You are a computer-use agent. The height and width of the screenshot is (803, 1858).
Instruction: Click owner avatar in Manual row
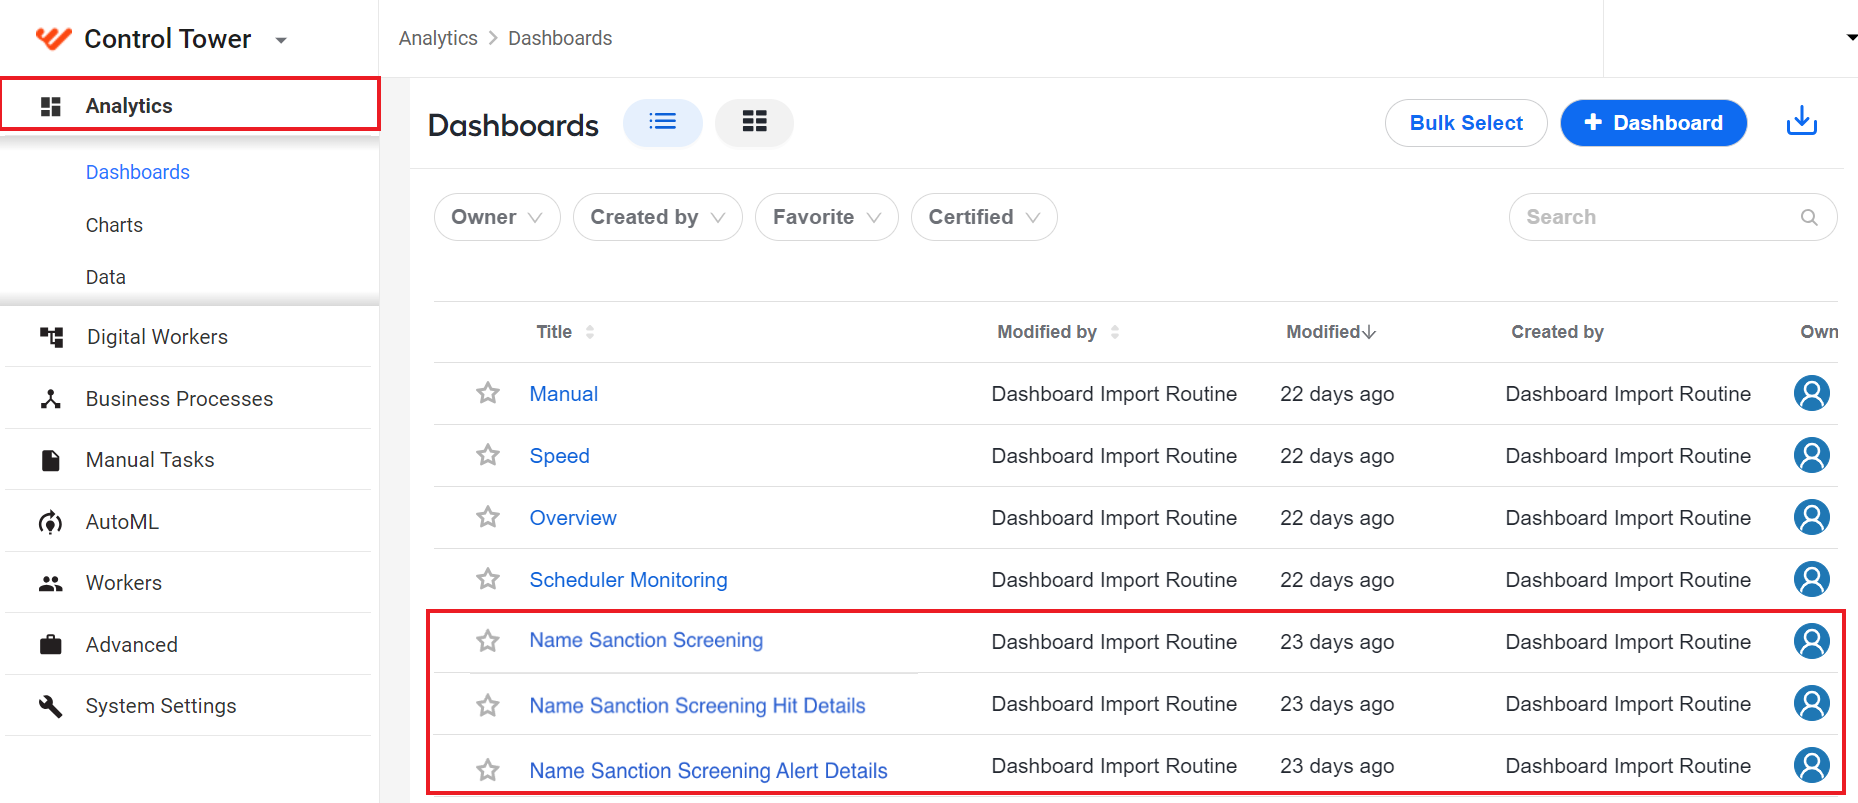click(1811, 393)
